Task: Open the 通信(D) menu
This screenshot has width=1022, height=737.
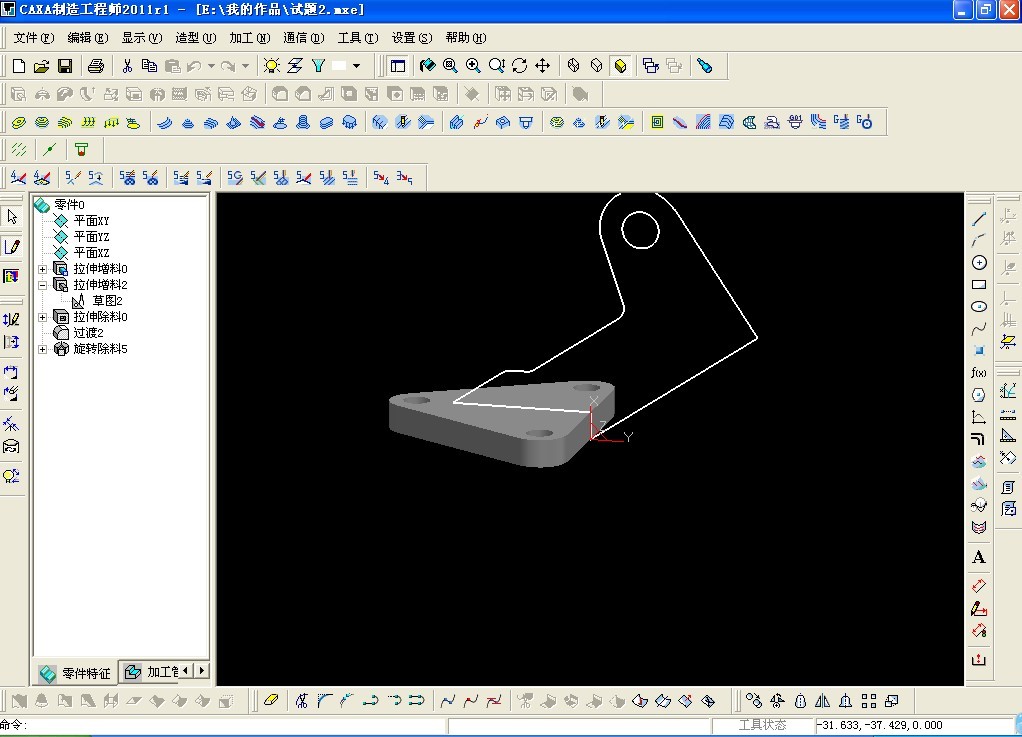Action: [x=304, y=38]
